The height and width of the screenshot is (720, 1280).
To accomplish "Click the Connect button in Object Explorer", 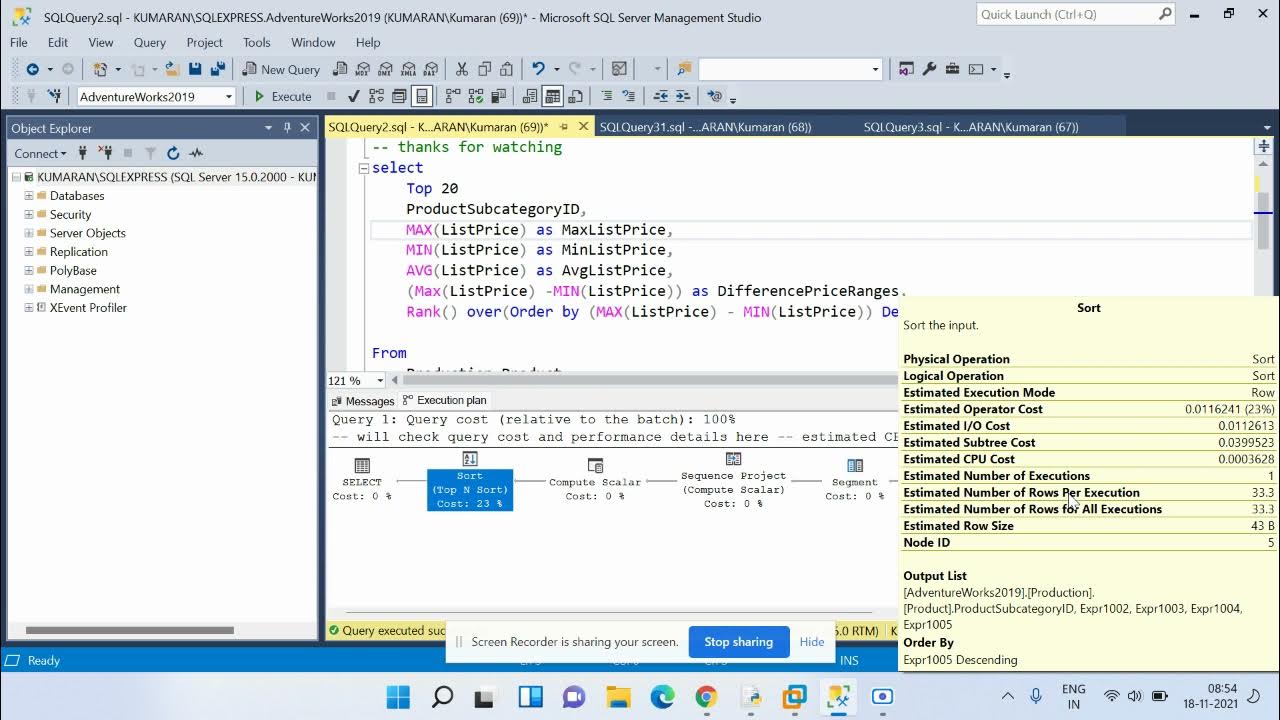I will pyautogui.click(x=40, y=153).
